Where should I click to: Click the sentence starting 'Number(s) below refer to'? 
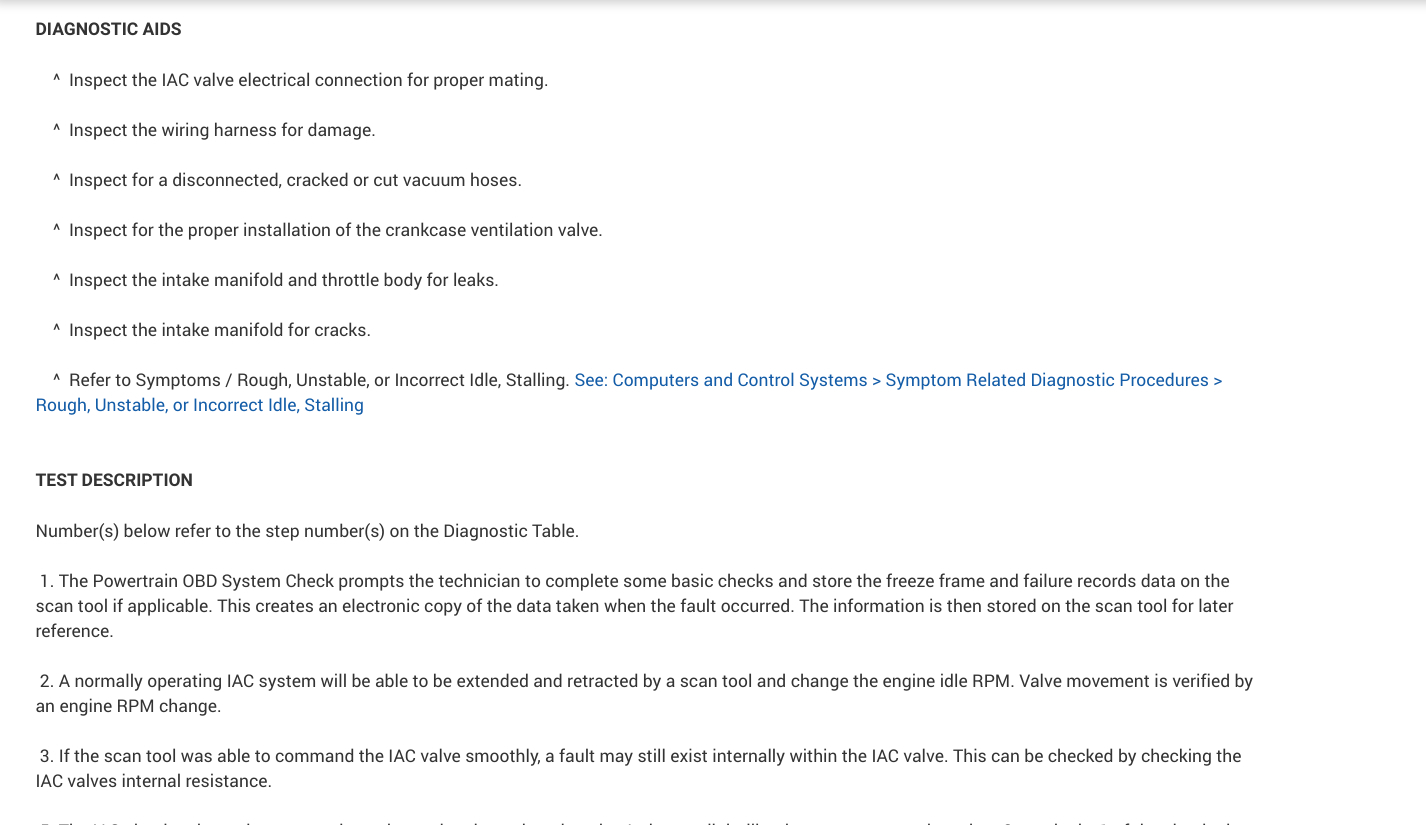307,531
